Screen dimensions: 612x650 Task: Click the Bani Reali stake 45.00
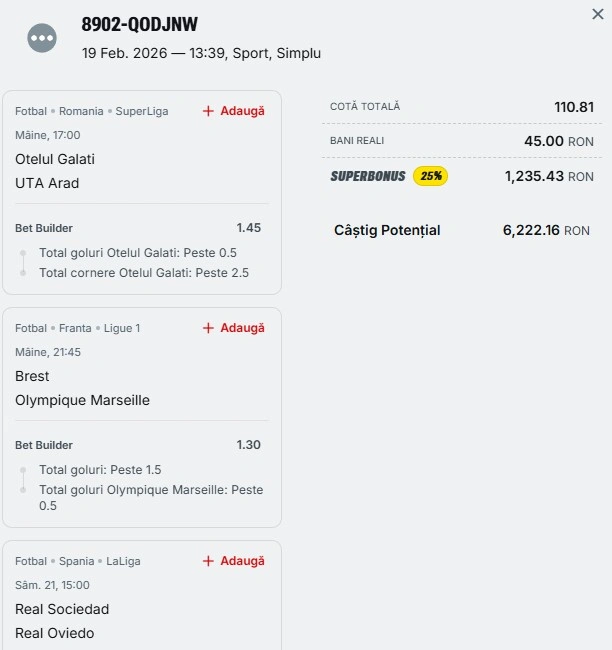click(x=544, y=141)
